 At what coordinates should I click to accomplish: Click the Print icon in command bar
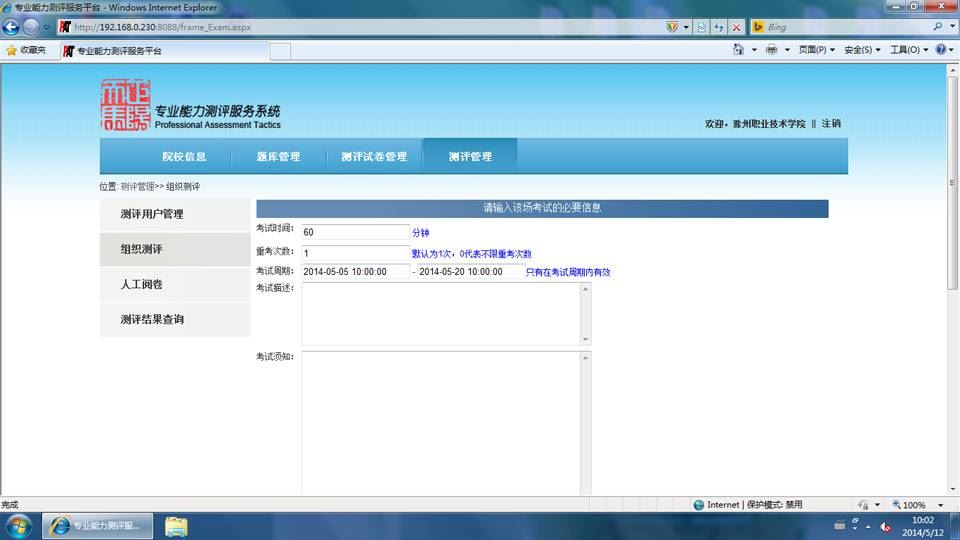tap(771, 50)
